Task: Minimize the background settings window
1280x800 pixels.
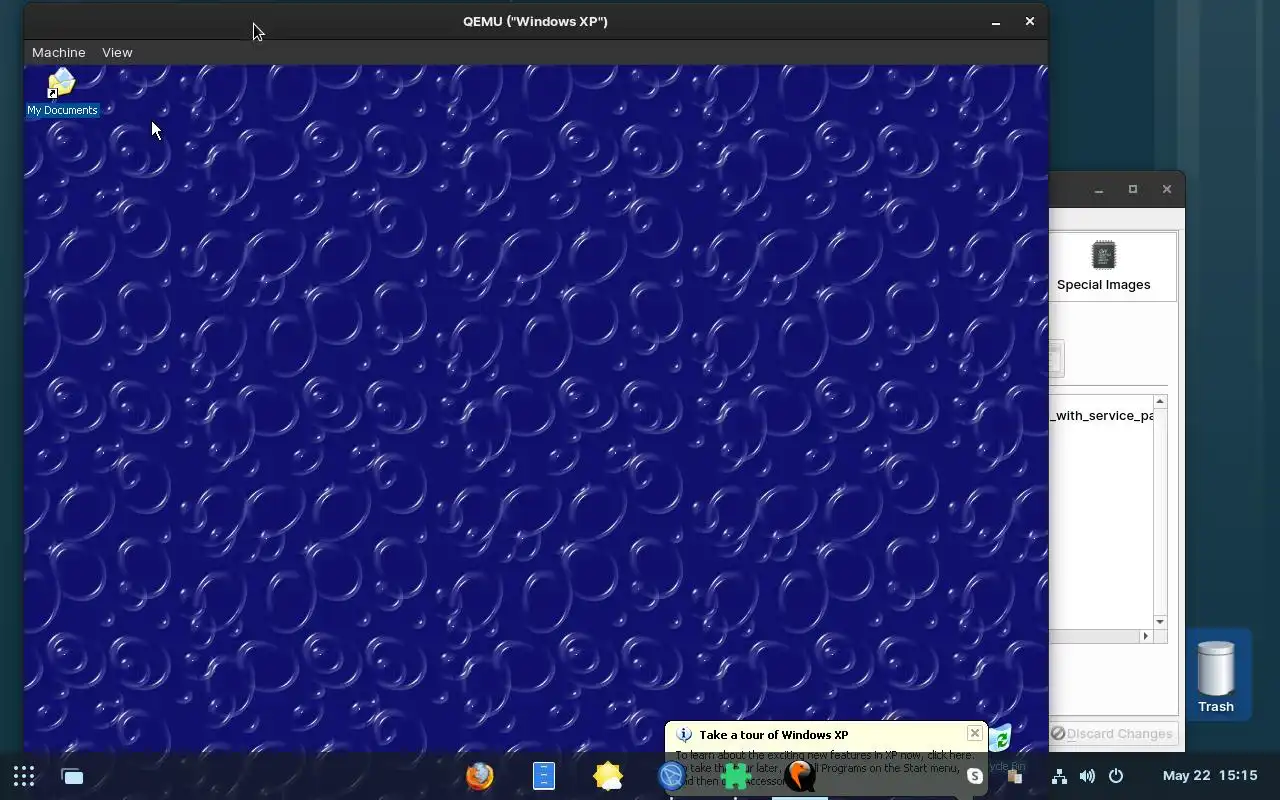Action: 1099,190
